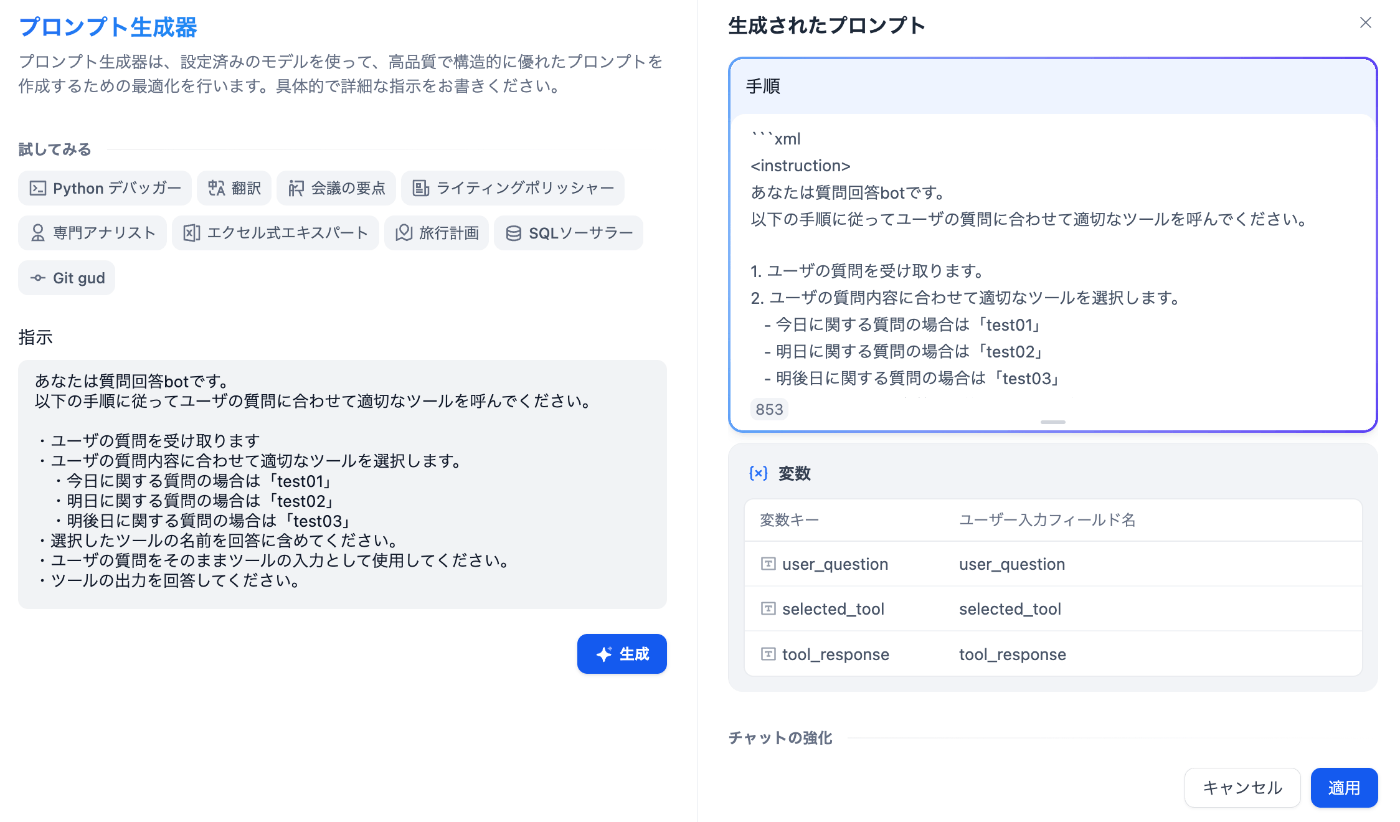Select the Python デバッガー template
The height and width of the screenshot is (822, 1400).
[105, 188]
